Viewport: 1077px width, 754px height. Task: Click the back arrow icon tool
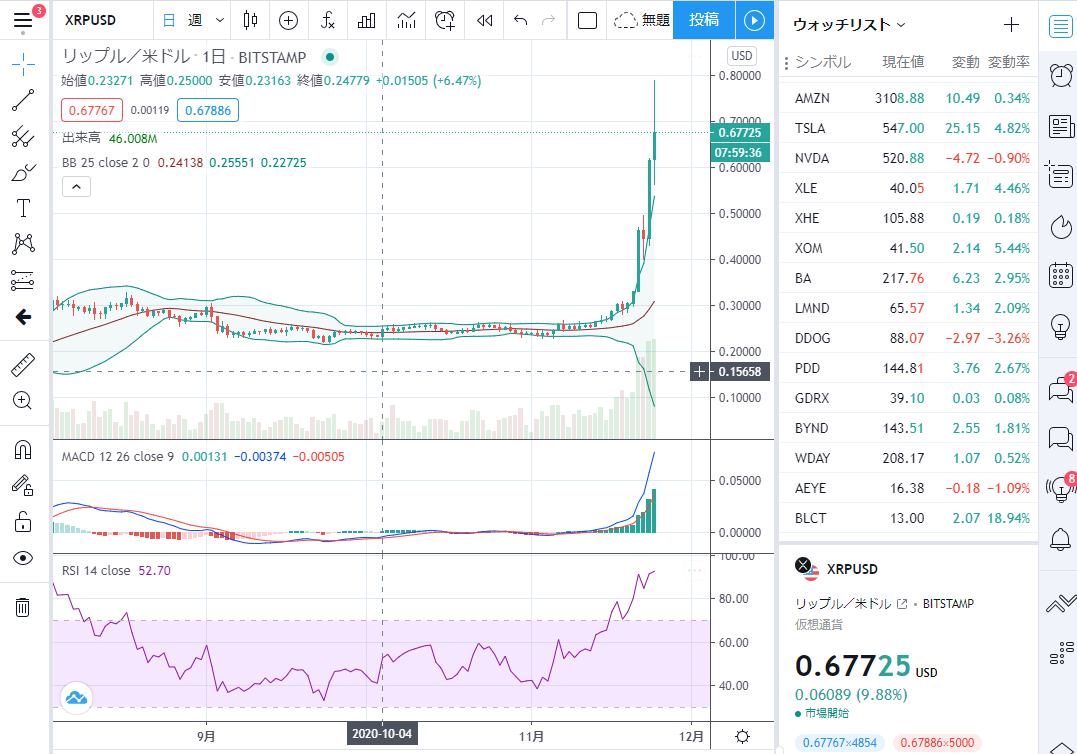(23, 317)
